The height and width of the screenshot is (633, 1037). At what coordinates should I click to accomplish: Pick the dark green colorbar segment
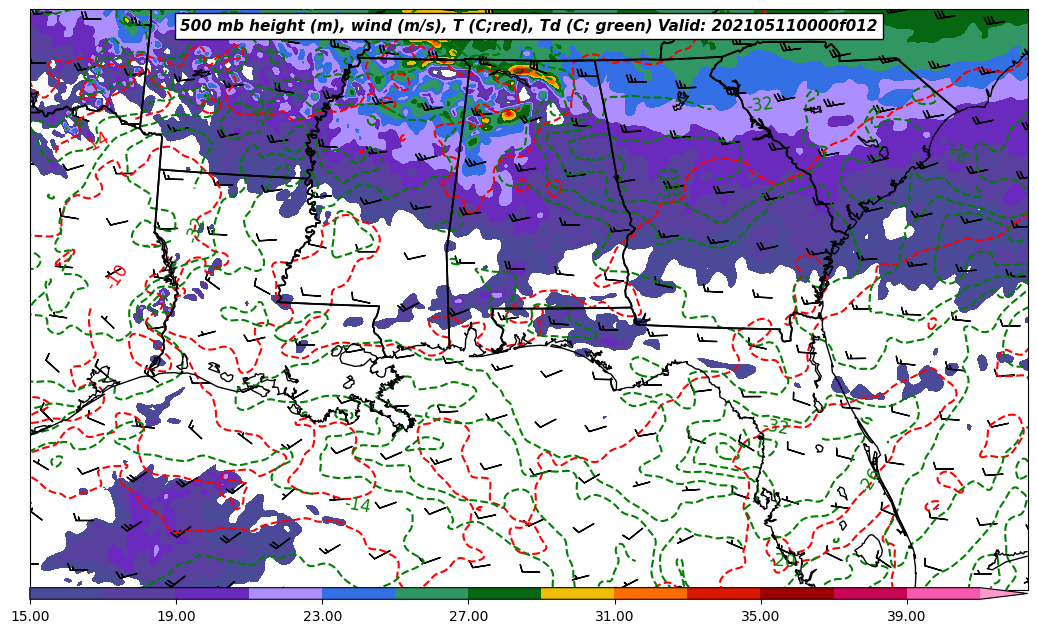[x=504, y=593]
